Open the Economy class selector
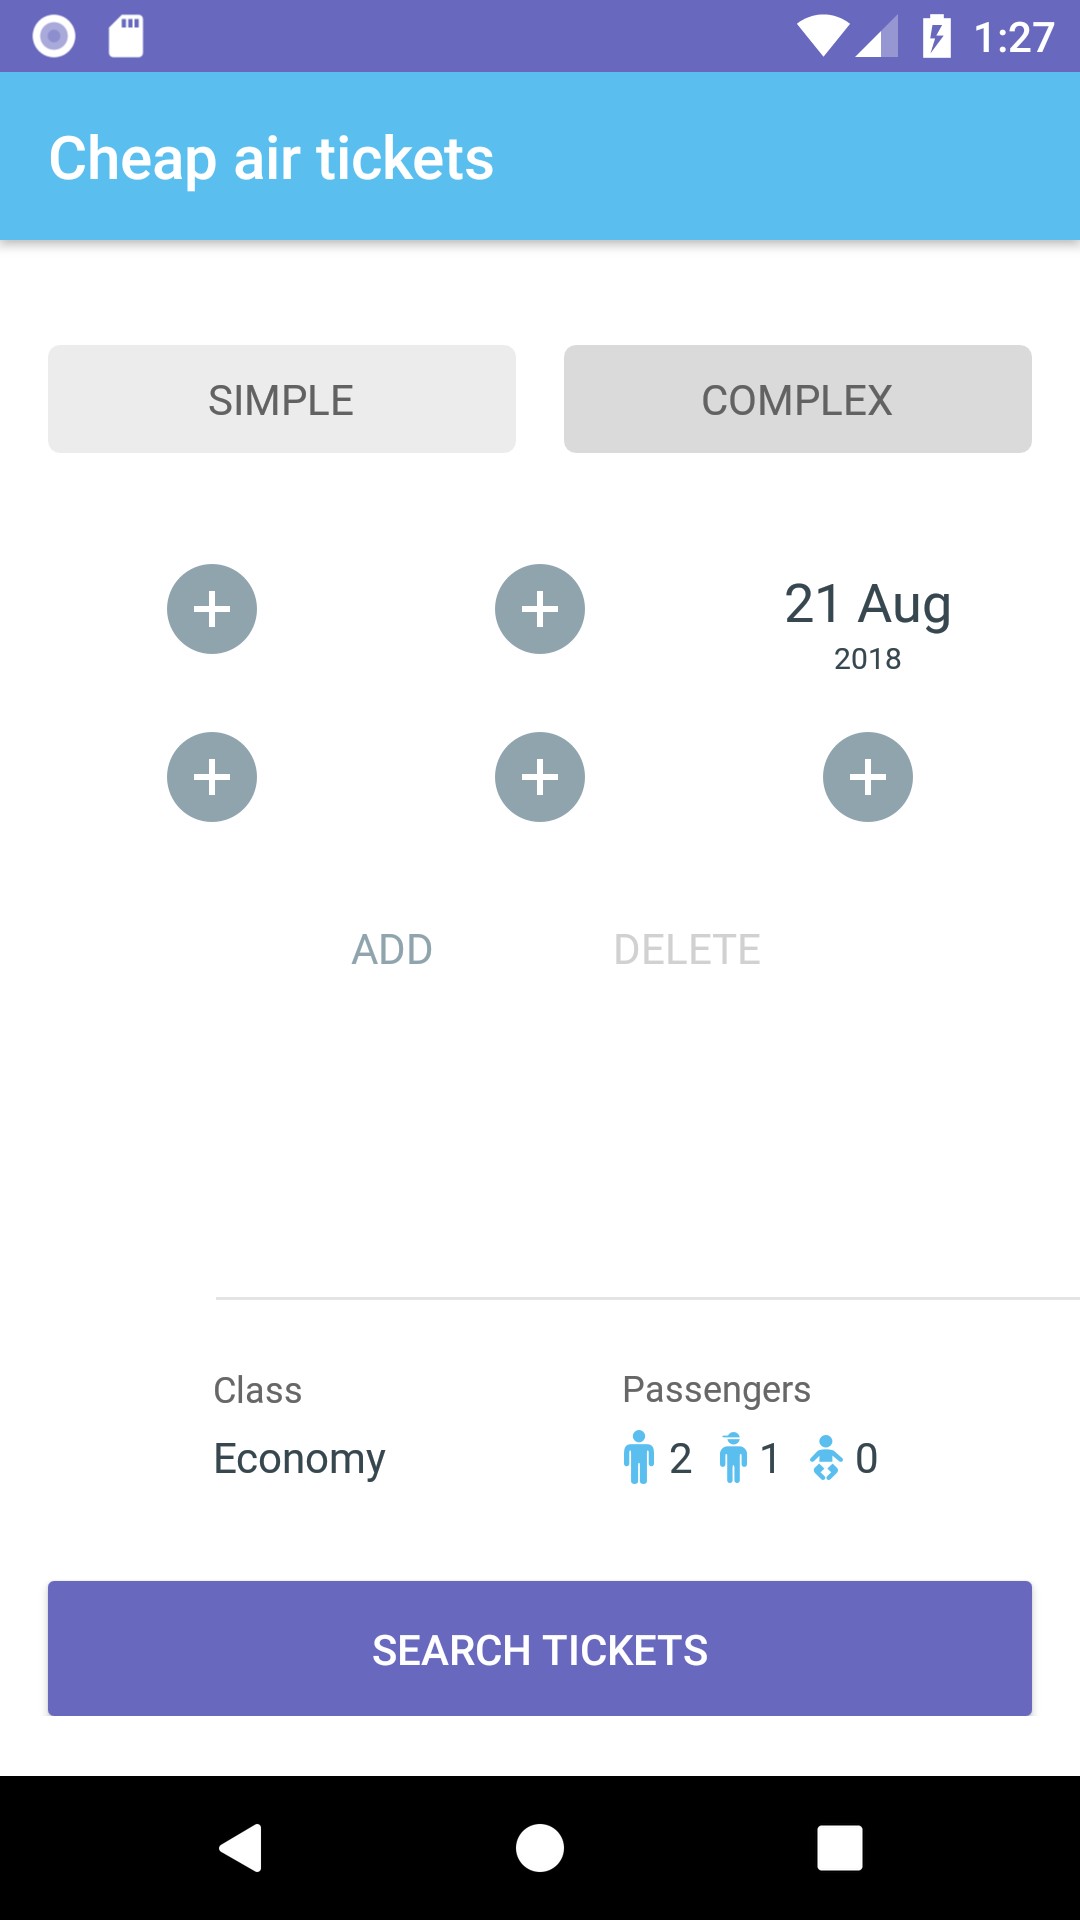 pos(299,1458)
